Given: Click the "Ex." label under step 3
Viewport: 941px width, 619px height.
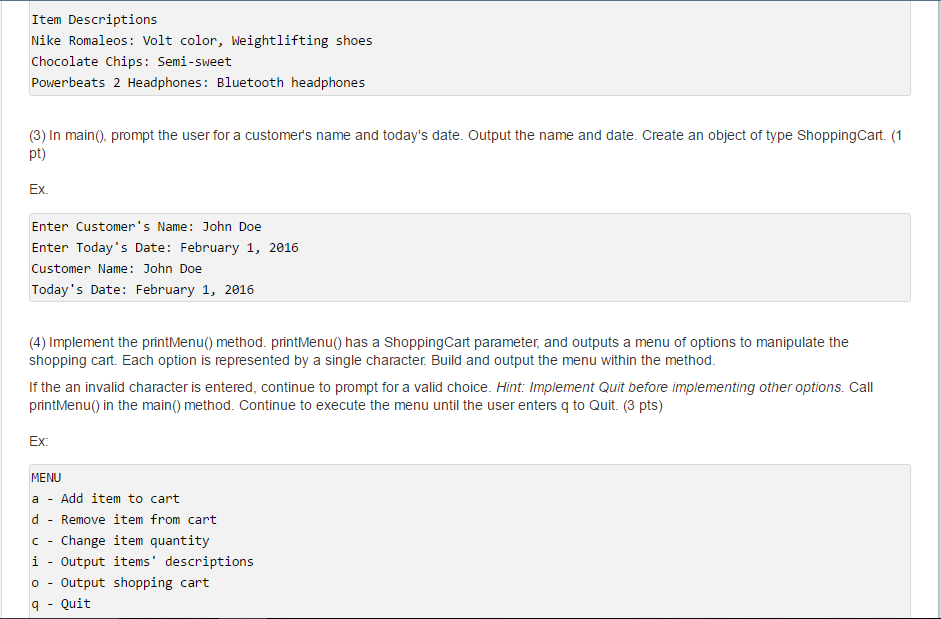Looking at the screenshot, I should point(39,189).
